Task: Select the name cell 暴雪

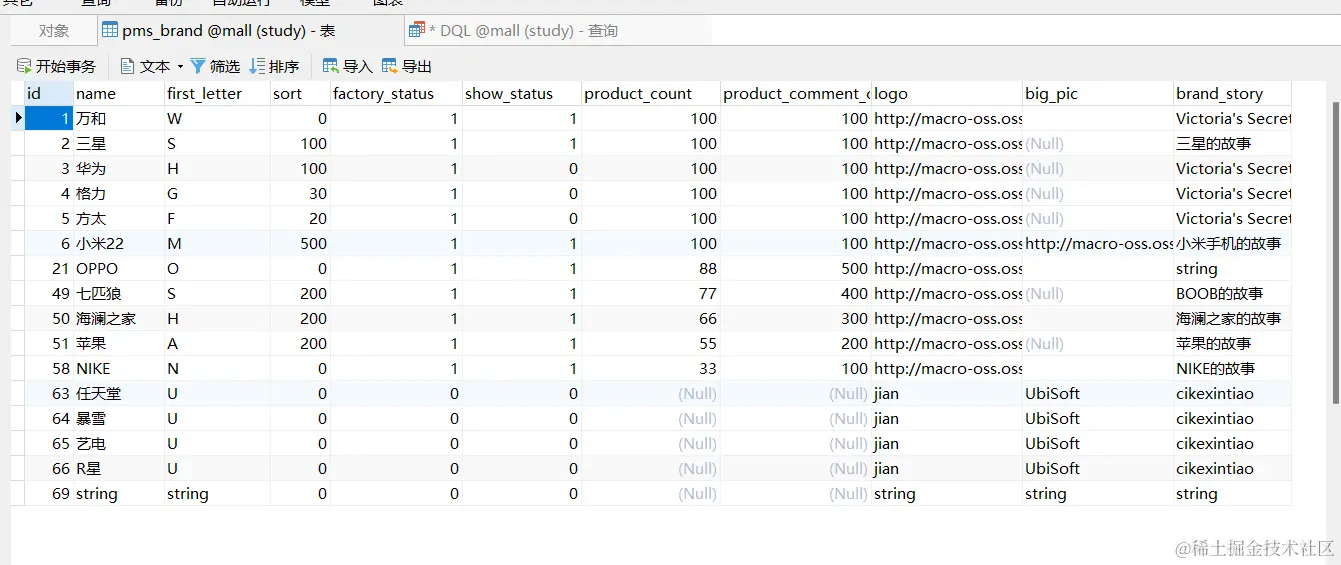Action: click(119, 418)
